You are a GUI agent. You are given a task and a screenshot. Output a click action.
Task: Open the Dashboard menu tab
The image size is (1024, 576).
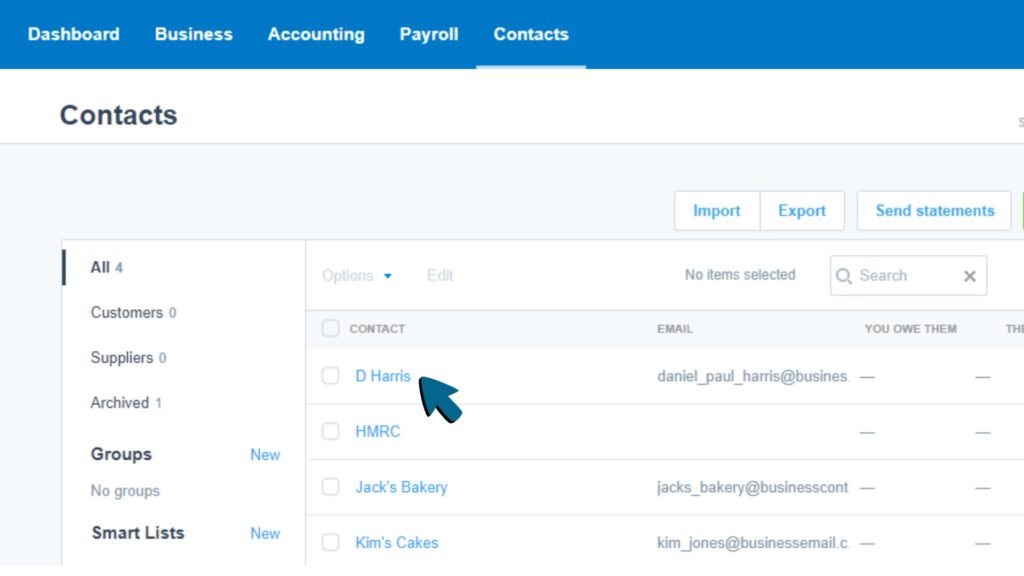(73, 34)
